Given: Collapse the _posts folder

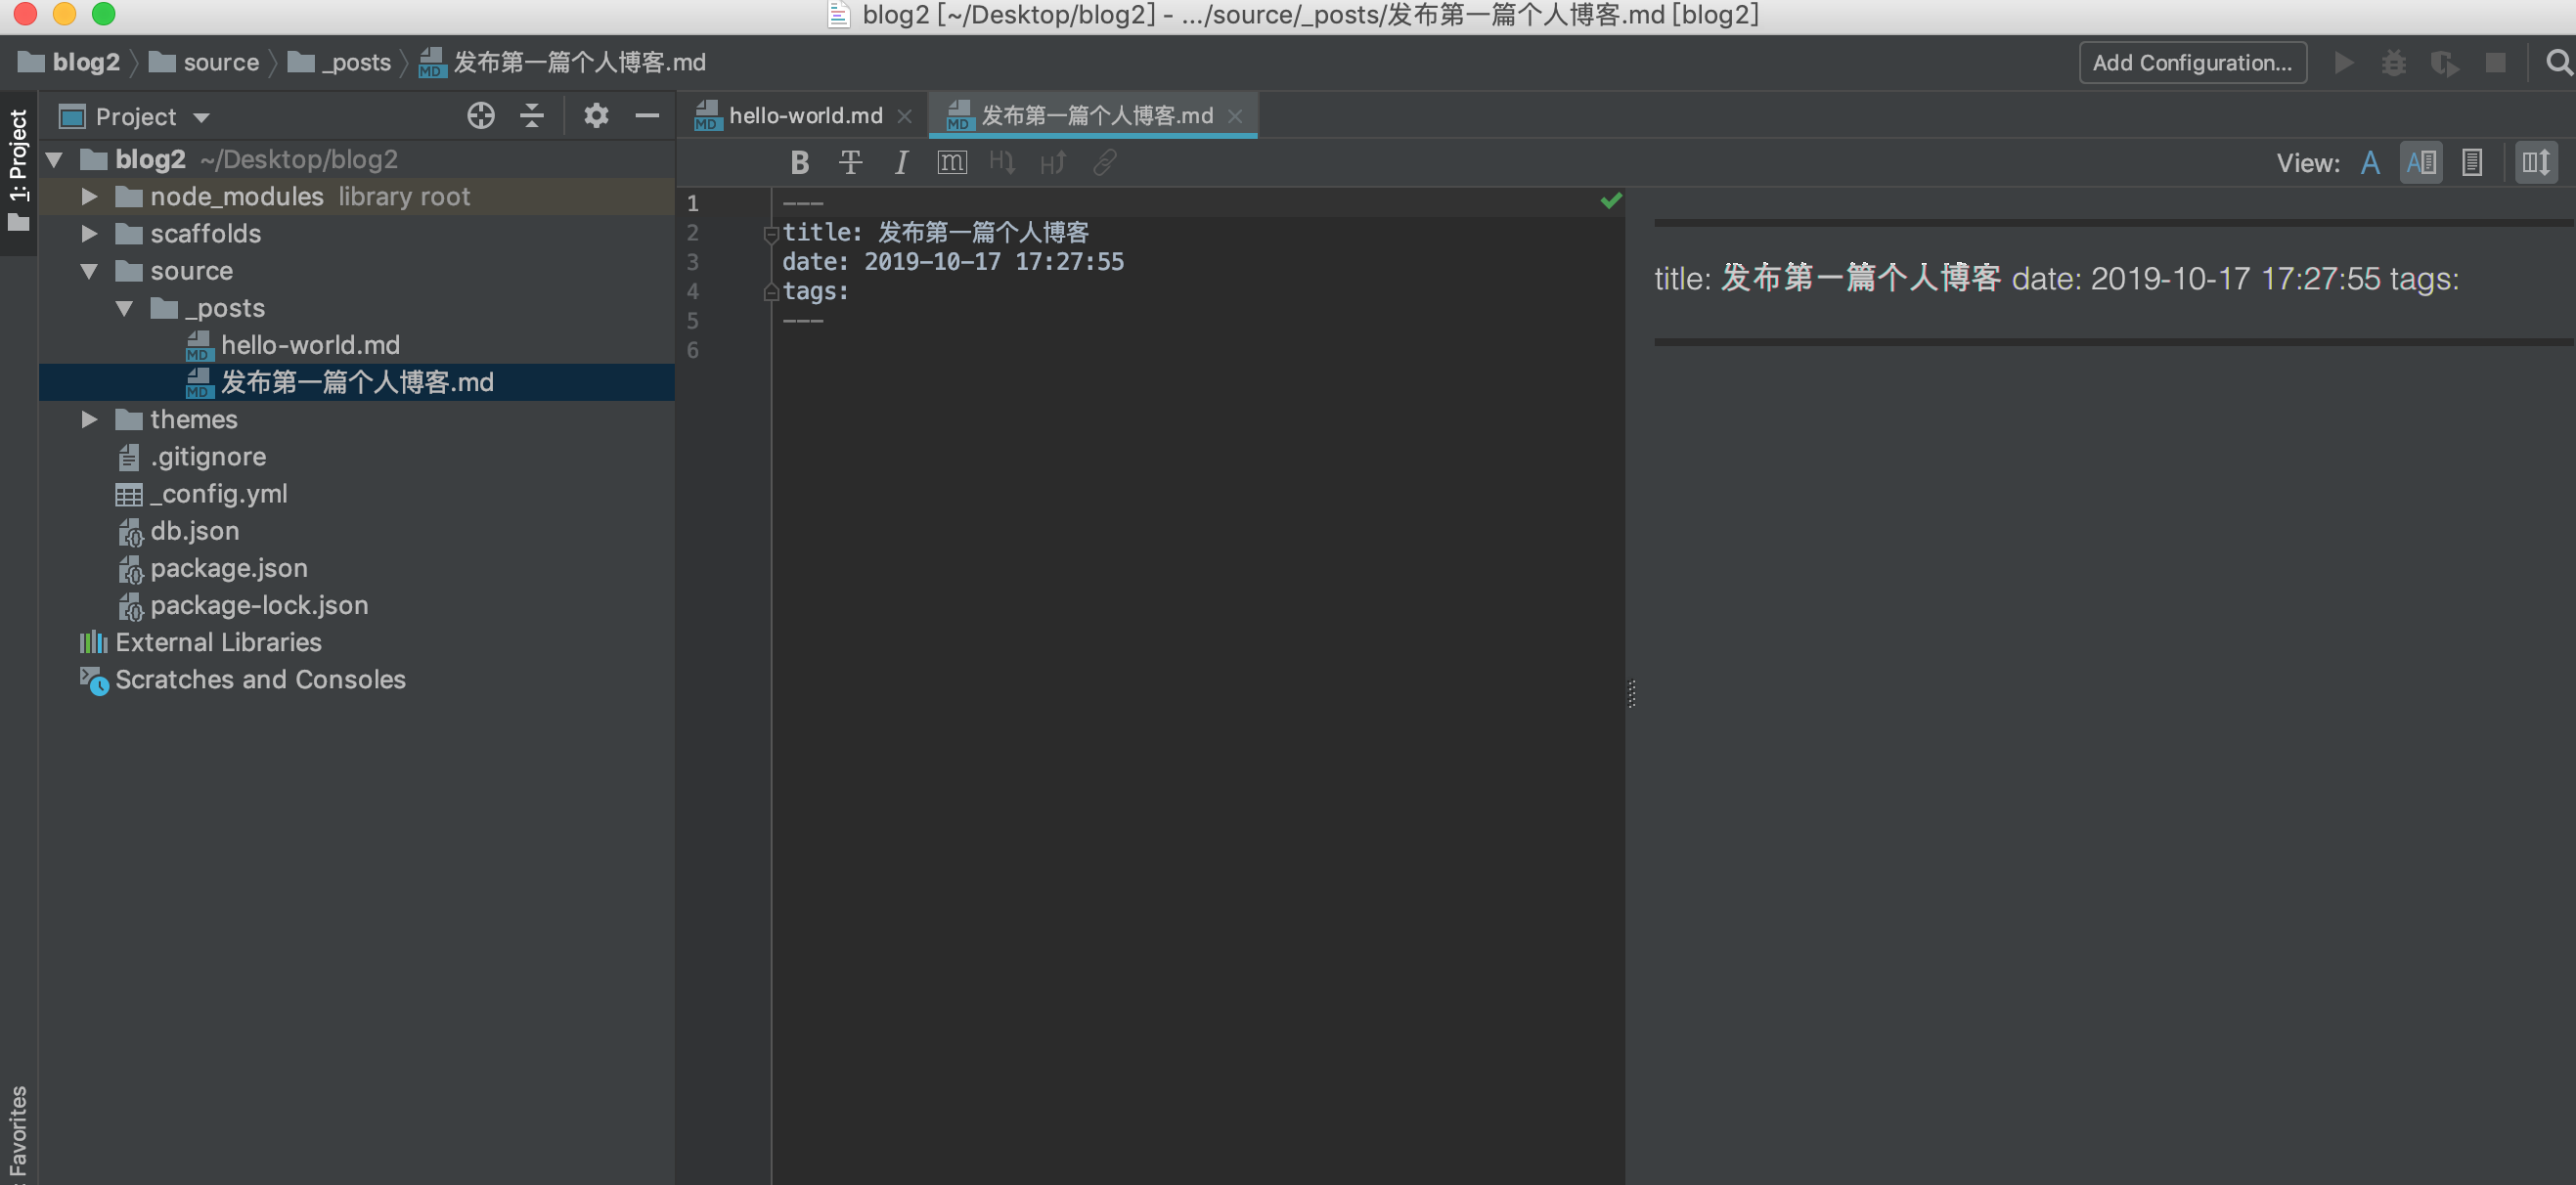Looking at the screenshot, I should tap(125, 308).
